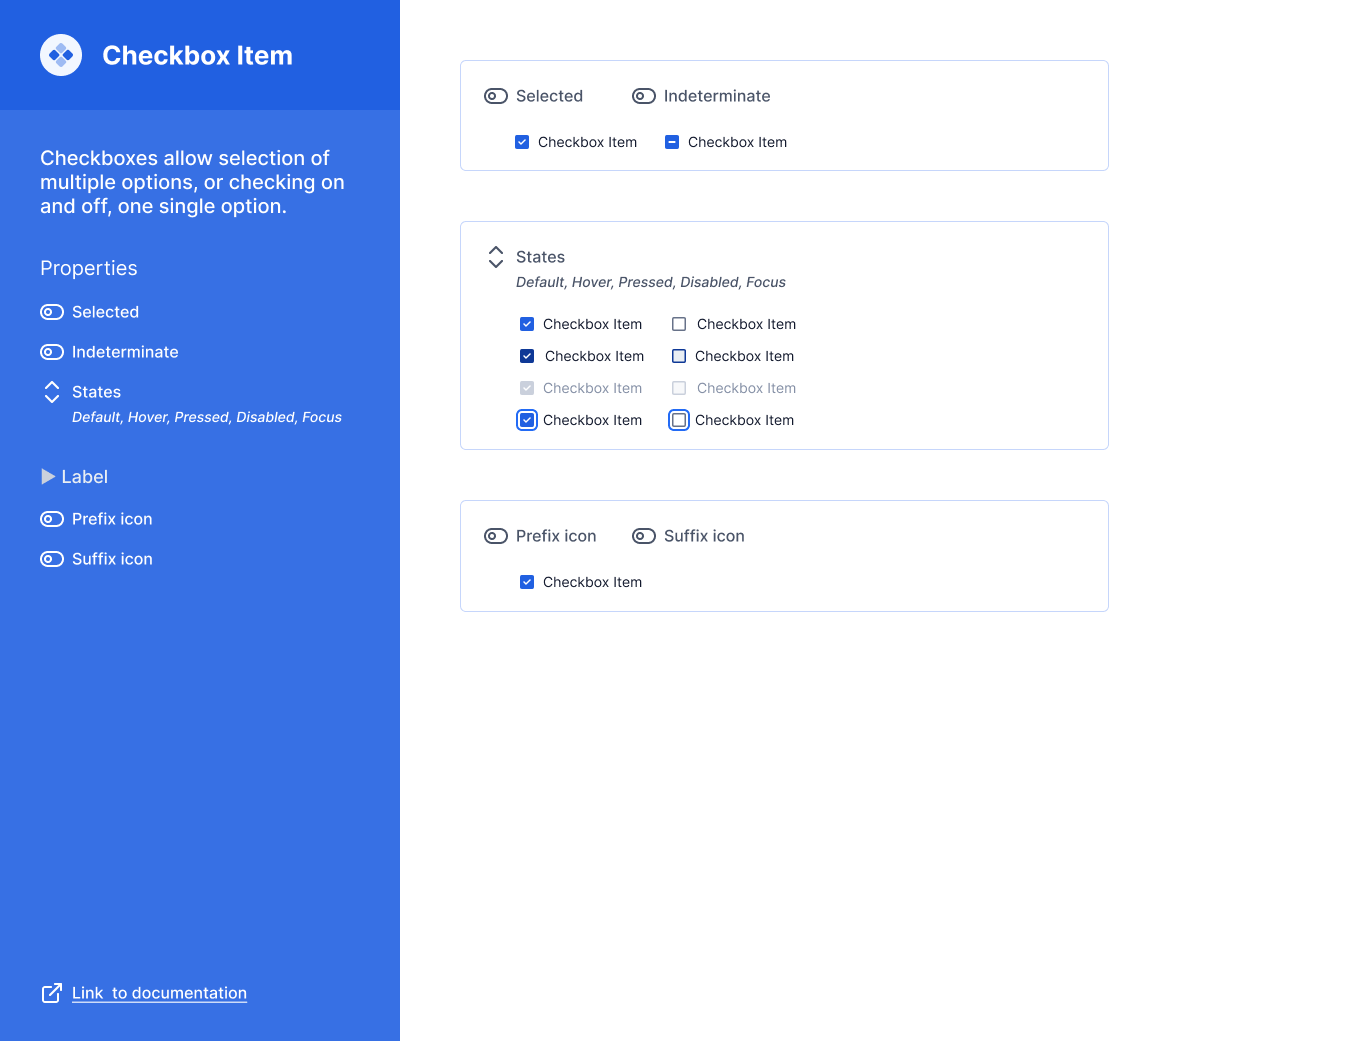Click the Selected toggle in the top card
The width and height of the screenshot is (1350, 1041).
click(x=496, y=96)
